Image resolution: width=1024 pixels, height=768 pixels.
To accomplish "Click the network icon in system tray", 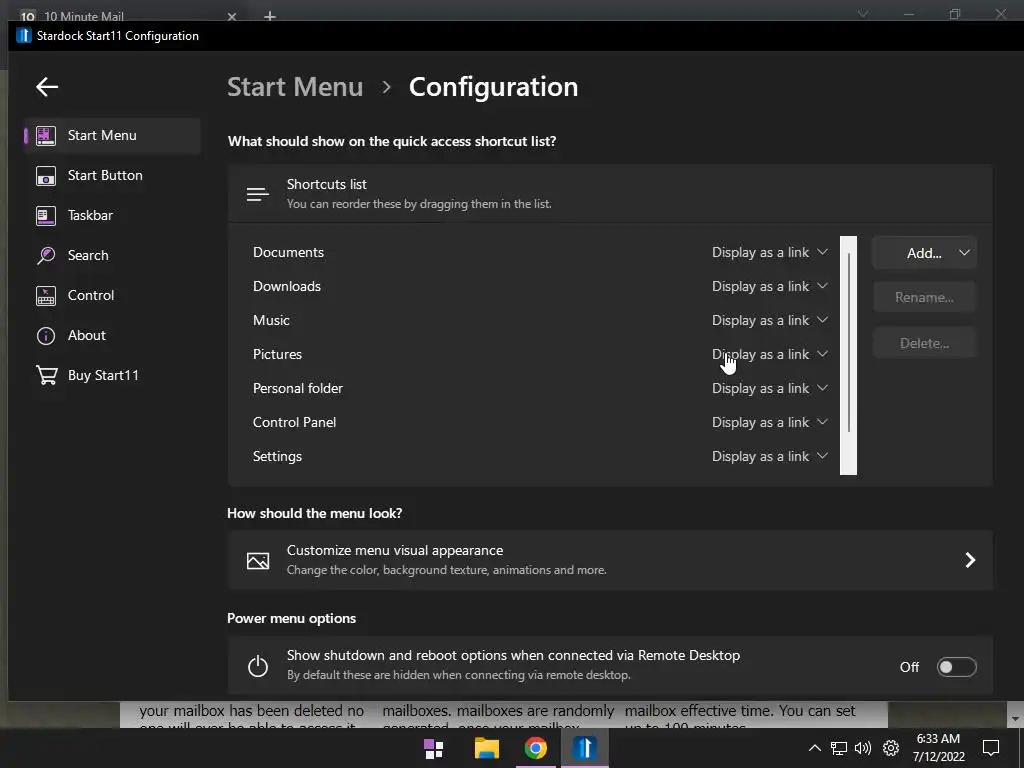I will (x=839, y=748).
